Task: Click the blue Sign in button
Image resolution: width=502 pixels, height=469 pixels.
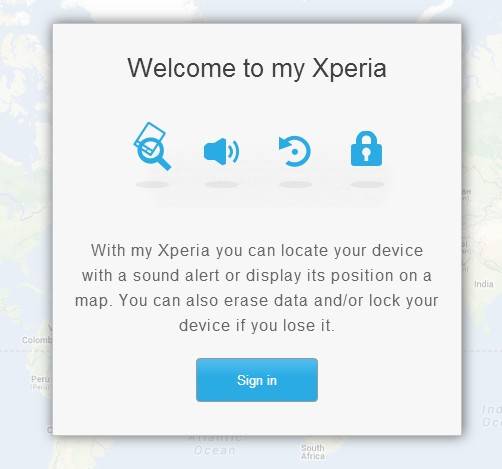Action: pos(257,380)
